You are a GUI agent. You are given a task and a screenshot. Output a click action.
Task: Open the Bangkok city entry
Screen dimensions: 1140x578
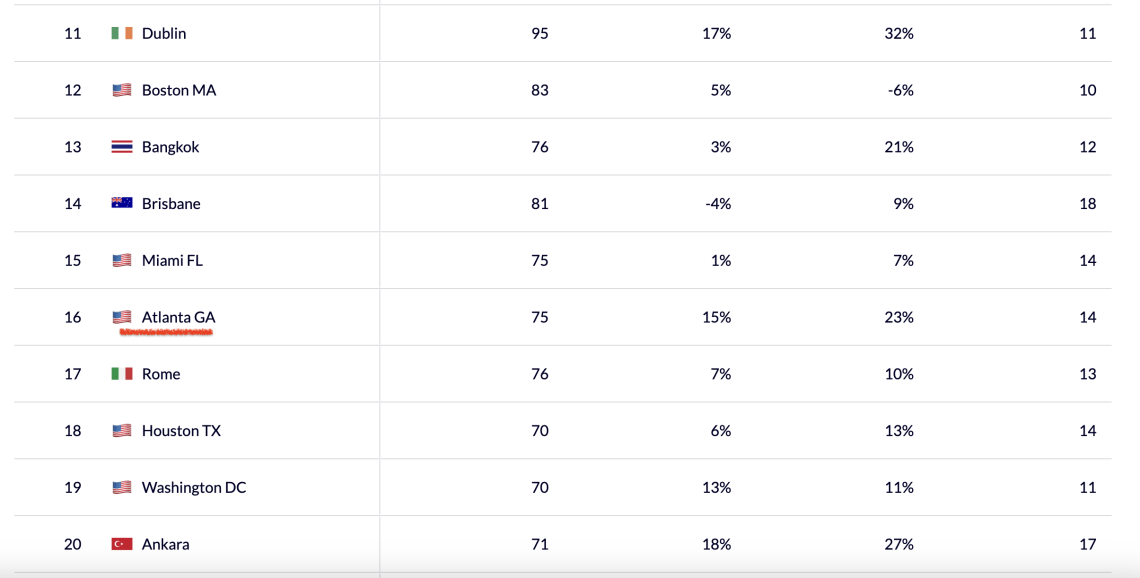click(x=170, y=147)
